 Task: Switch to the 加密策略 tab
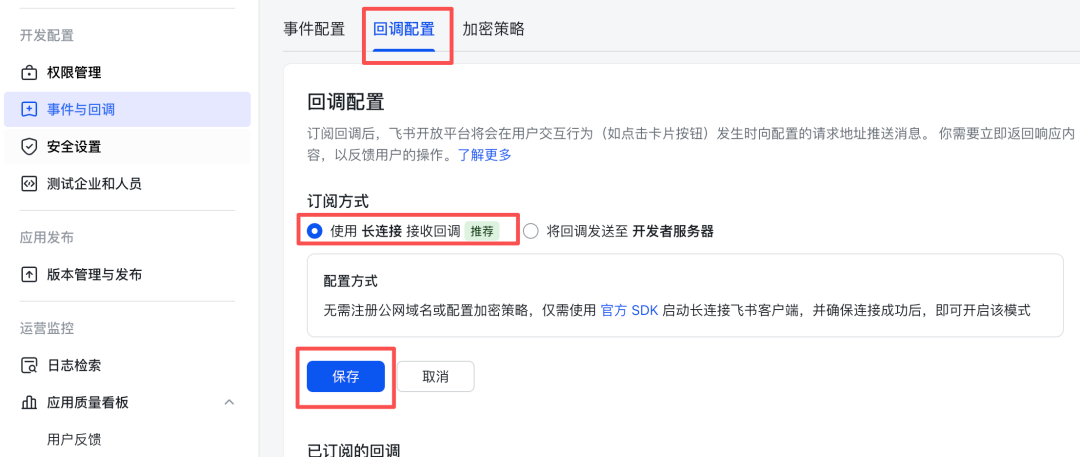(493, 29)
